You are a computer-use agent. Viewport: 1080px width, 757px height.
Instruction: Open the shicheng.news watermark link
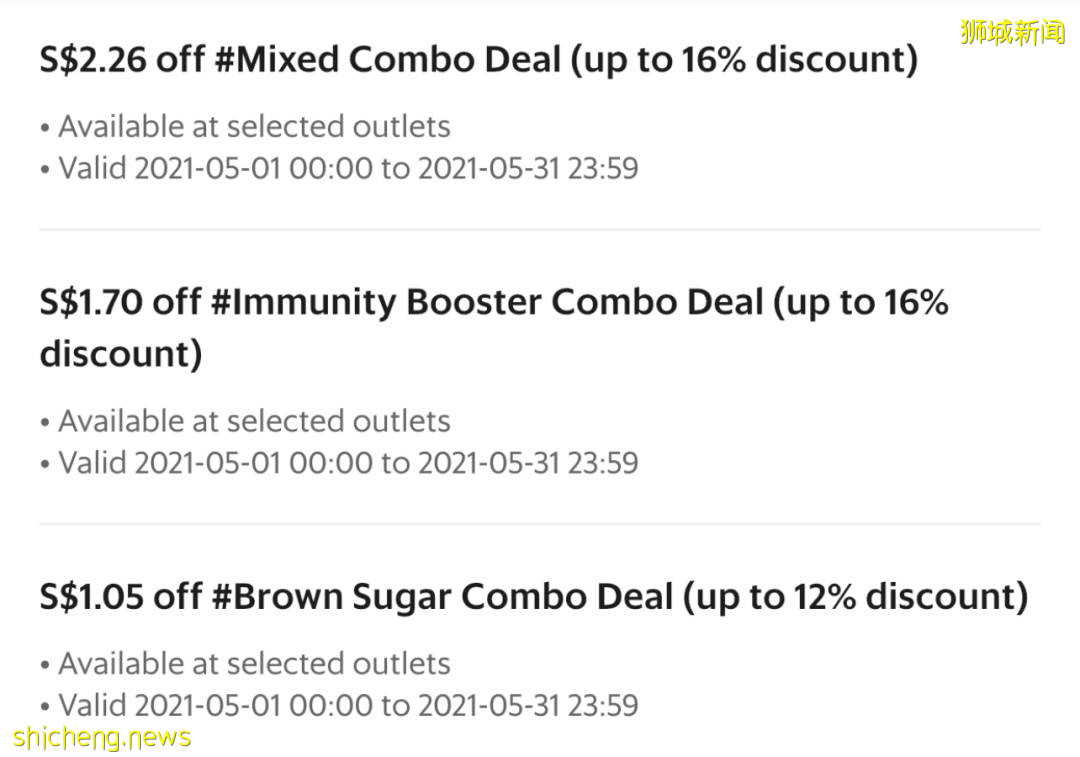(101, 738)
